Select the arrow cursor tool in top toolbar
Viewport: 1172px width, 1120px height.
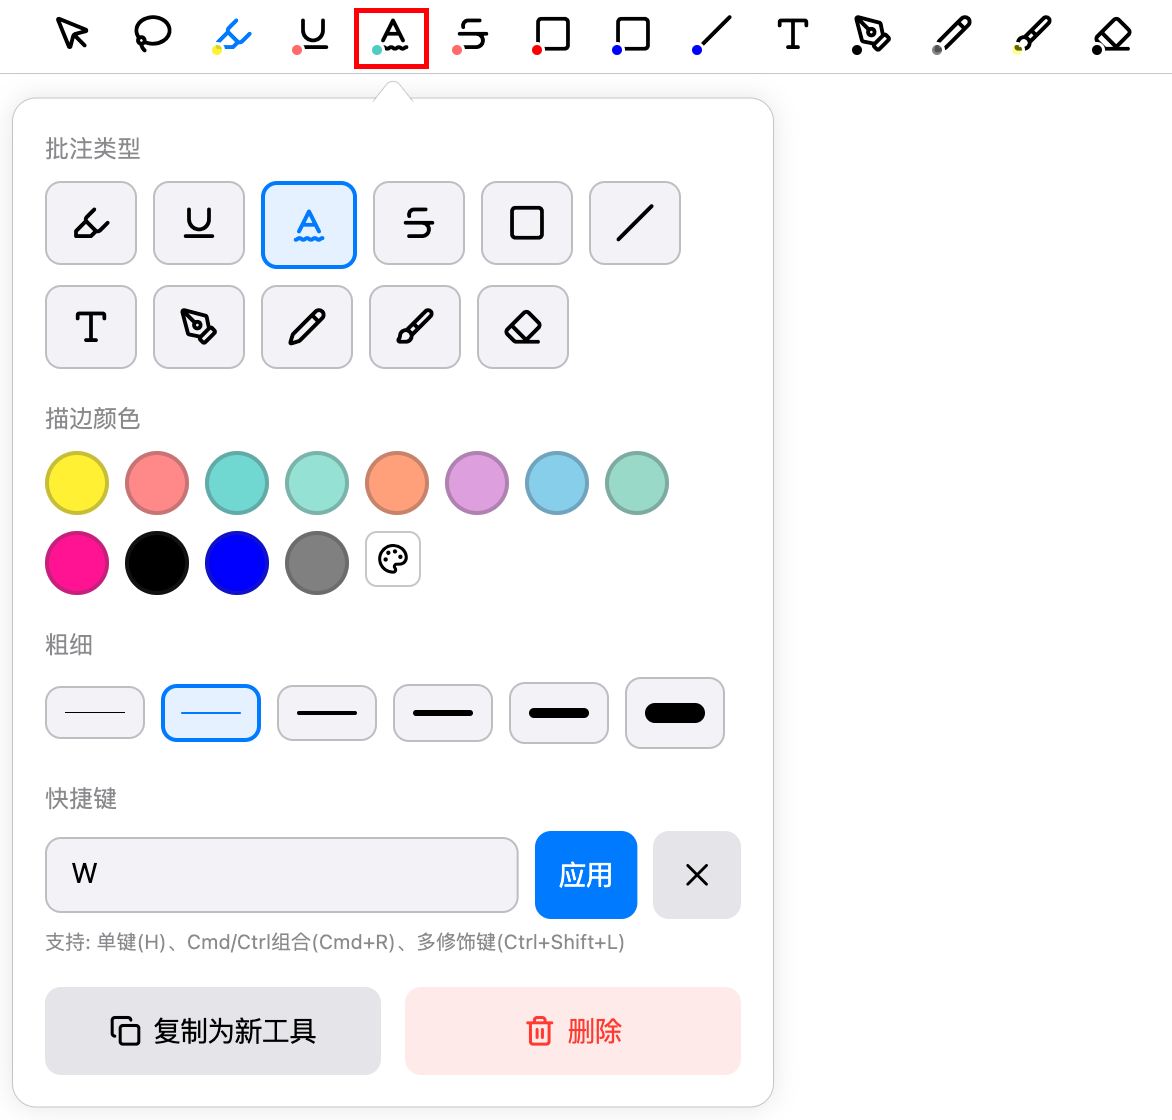(x=72, y=34)
